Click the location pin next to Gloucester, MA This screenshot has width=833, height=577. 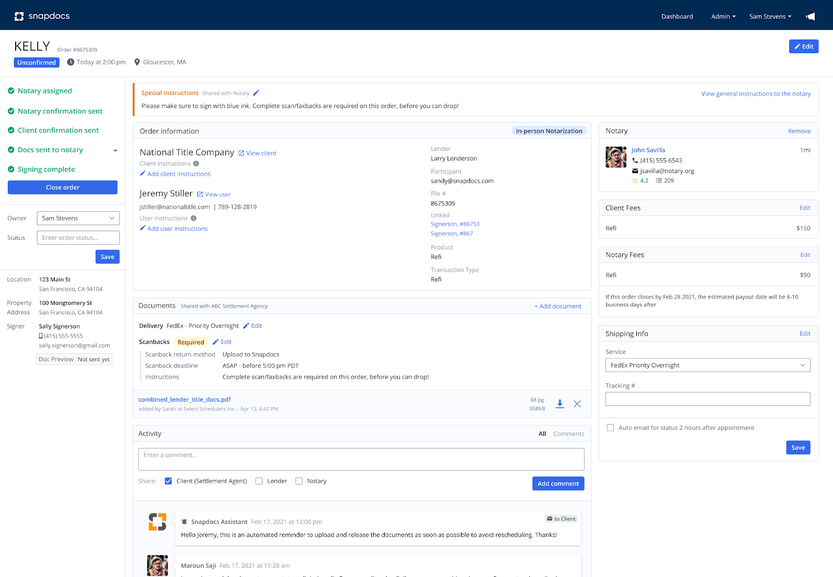pos(137,62)
